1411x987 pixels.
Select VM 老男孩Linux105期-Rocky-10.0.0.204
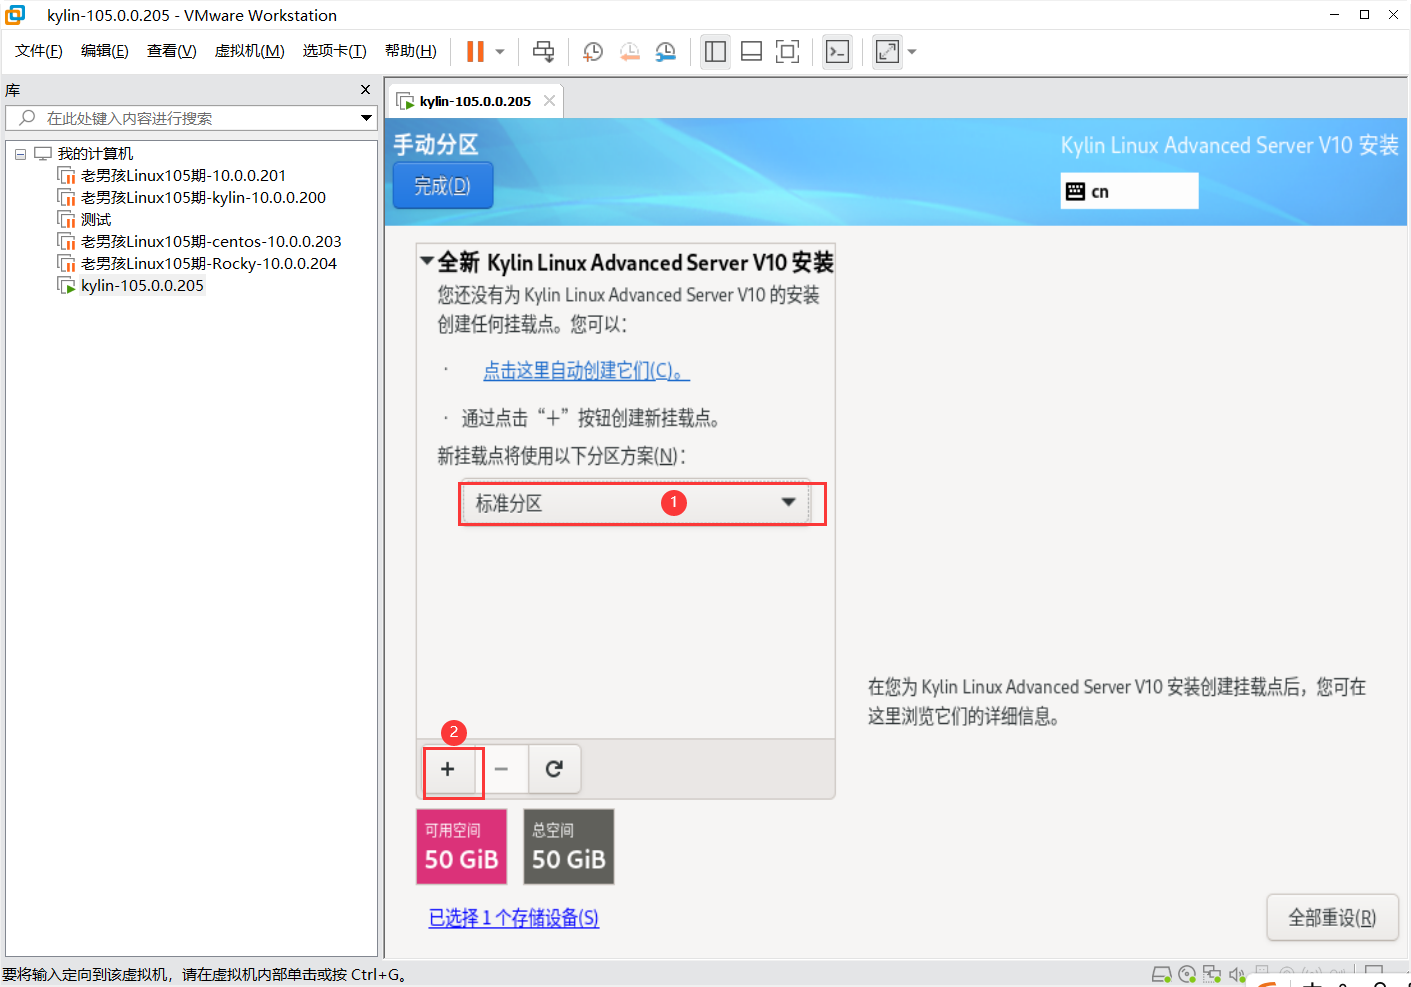click(209, 264)
